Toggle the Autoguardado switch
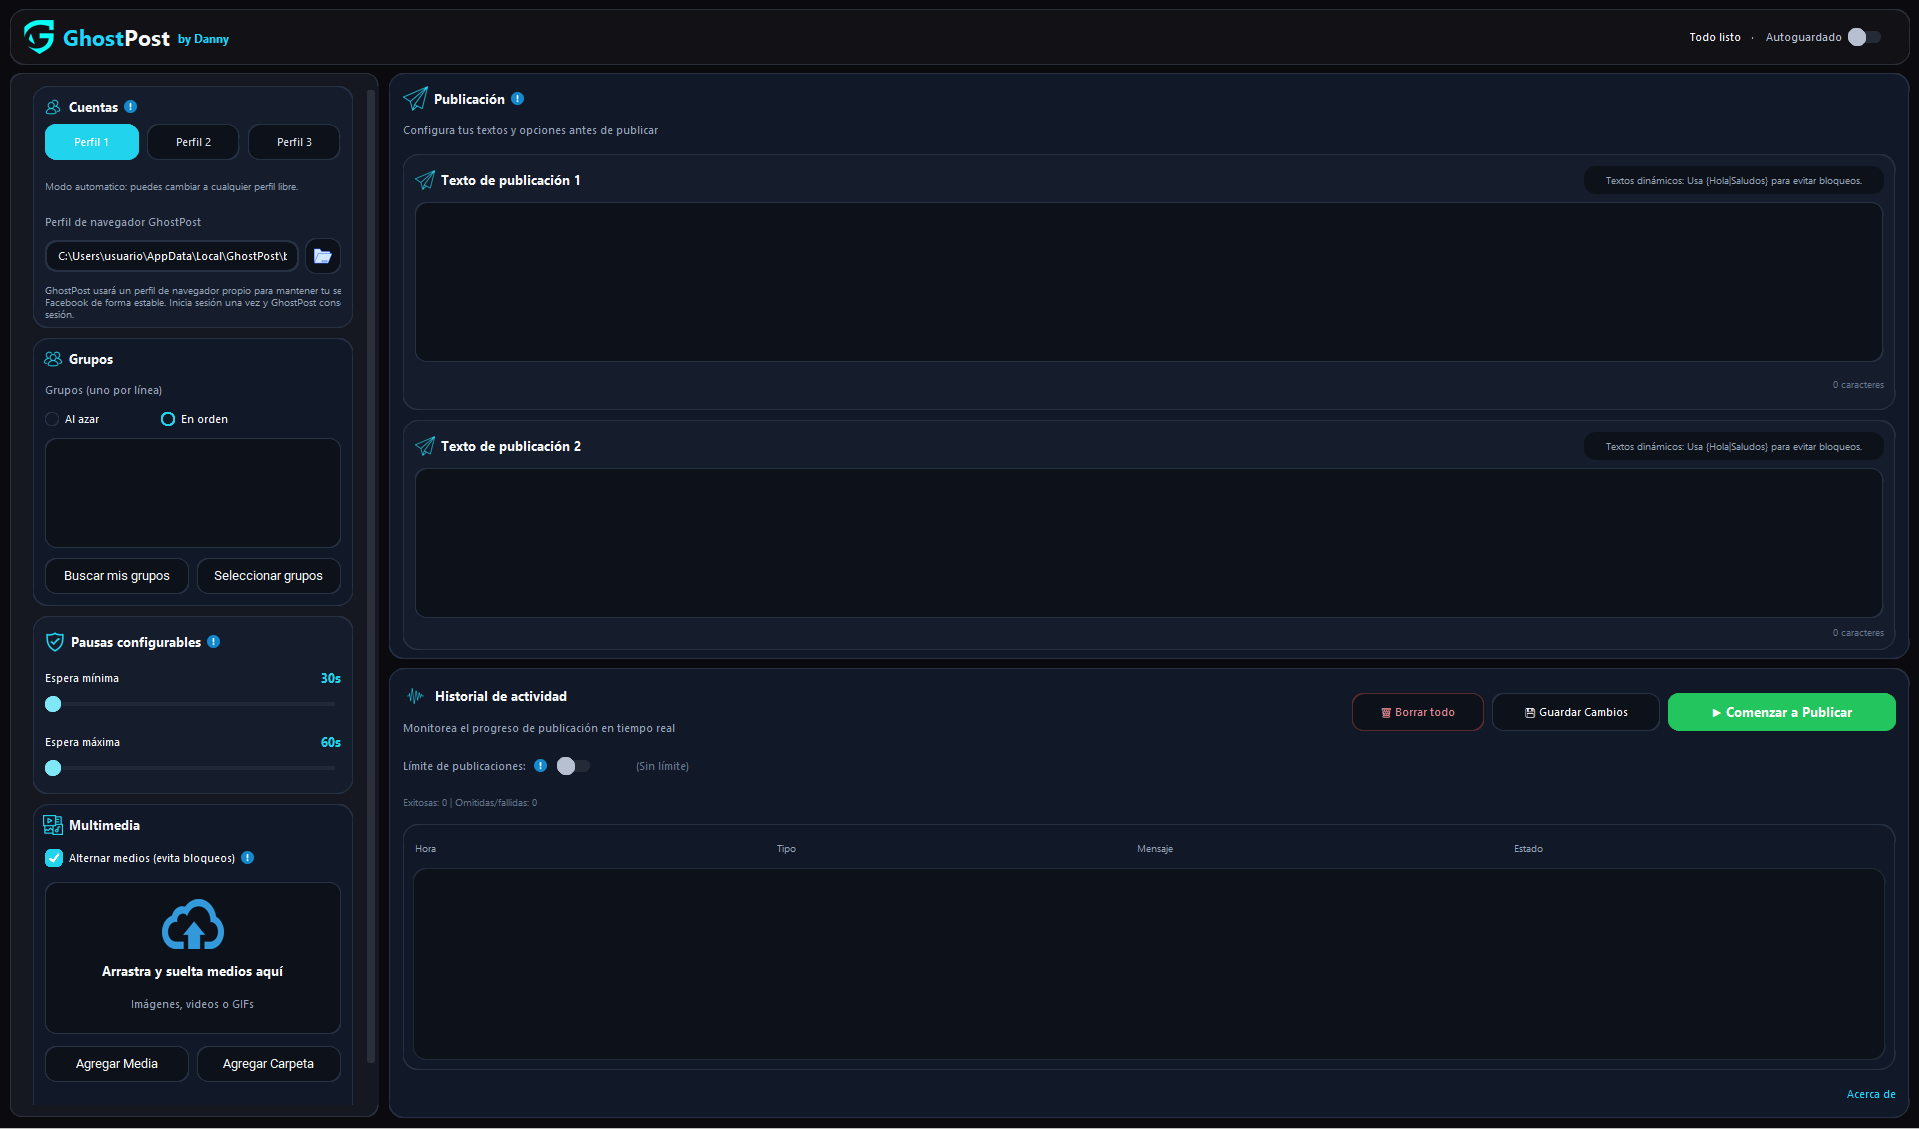Image resolution: width=1919 pixels, height=1129 pixels. [1865, 37]
